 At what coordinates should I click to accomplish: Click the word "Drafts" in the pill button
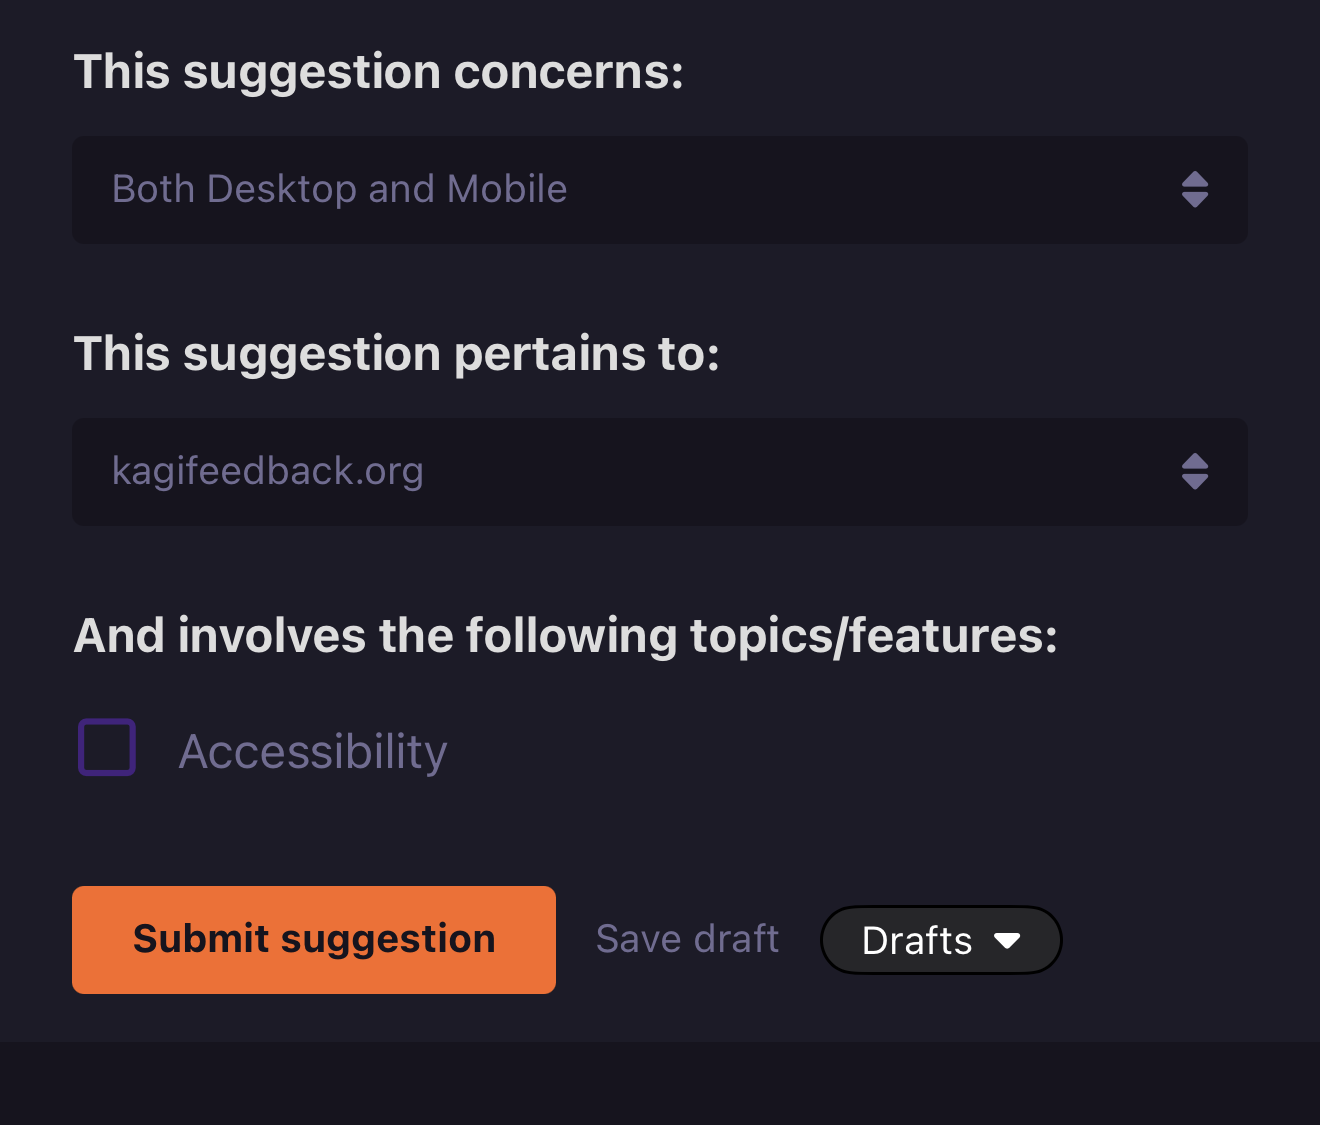[917, 941]
